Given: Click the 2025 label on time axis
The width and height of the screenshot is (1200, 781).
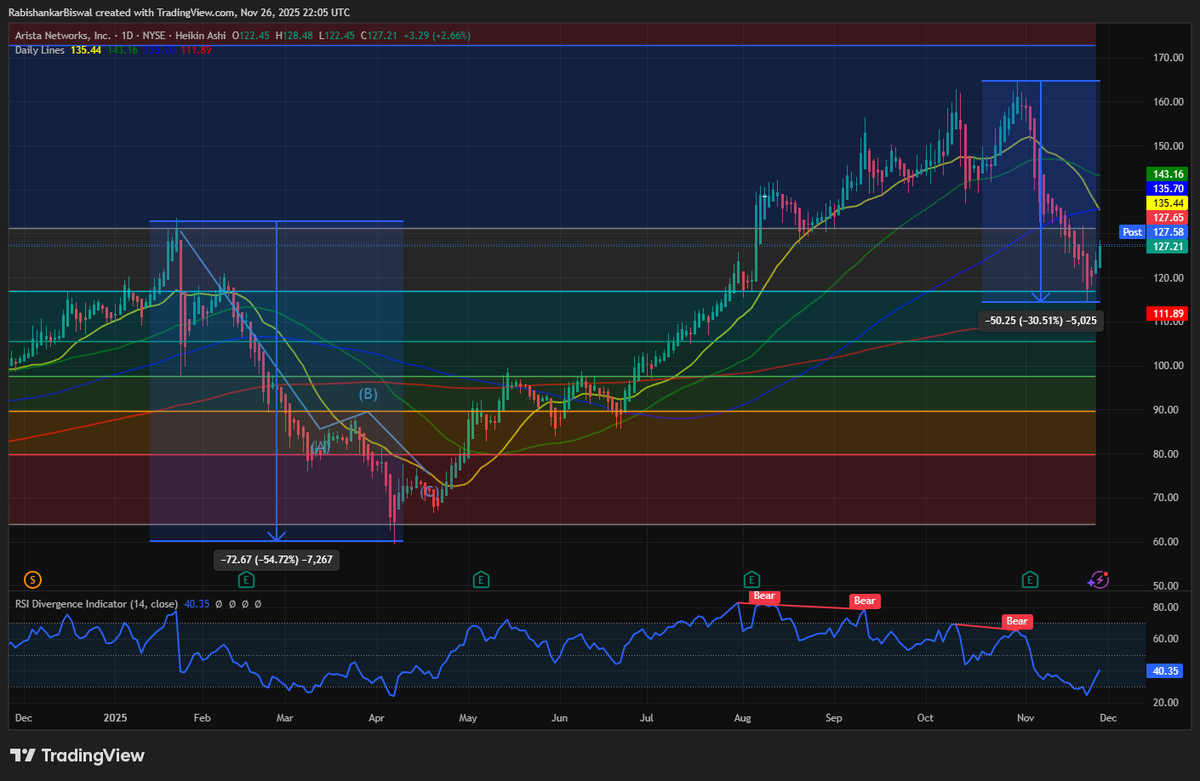Looking at the screenshot, I should pos(116,718).
